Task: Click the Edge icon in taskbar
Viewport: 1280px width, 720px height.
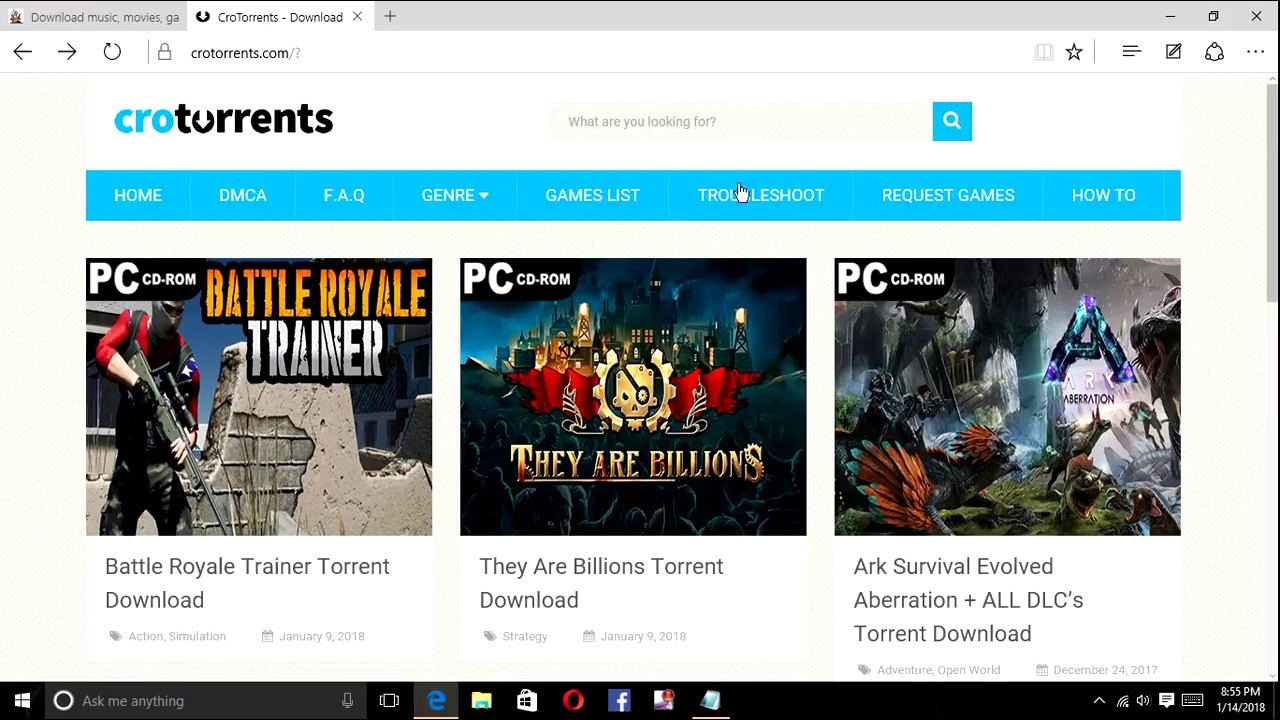Action: pos(436,700)
